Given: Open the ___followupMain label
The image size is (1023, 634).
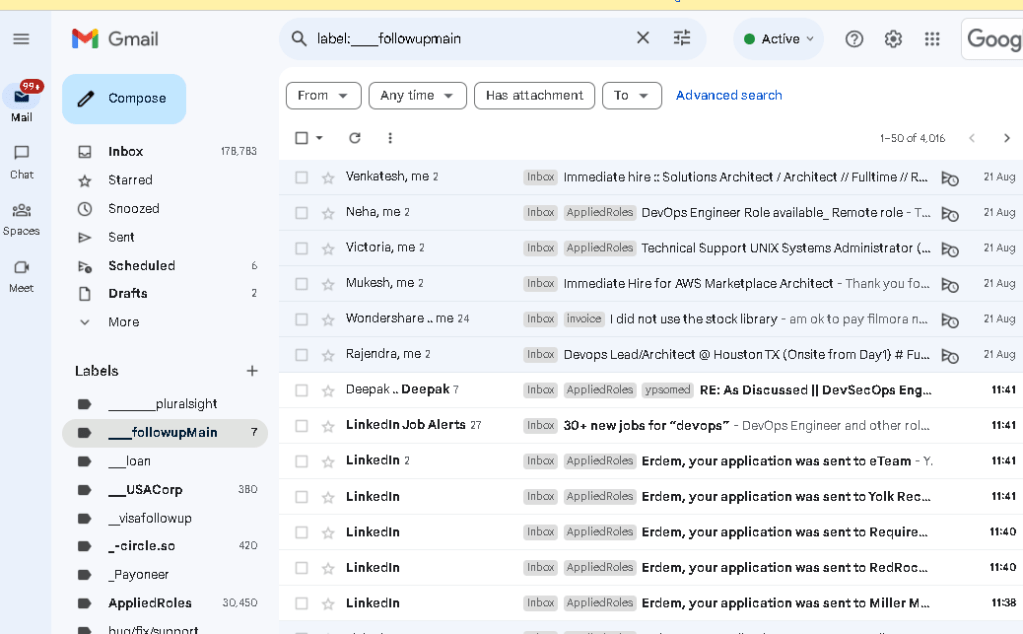Looking at the screenshot, I should click(x=165, y=432).
